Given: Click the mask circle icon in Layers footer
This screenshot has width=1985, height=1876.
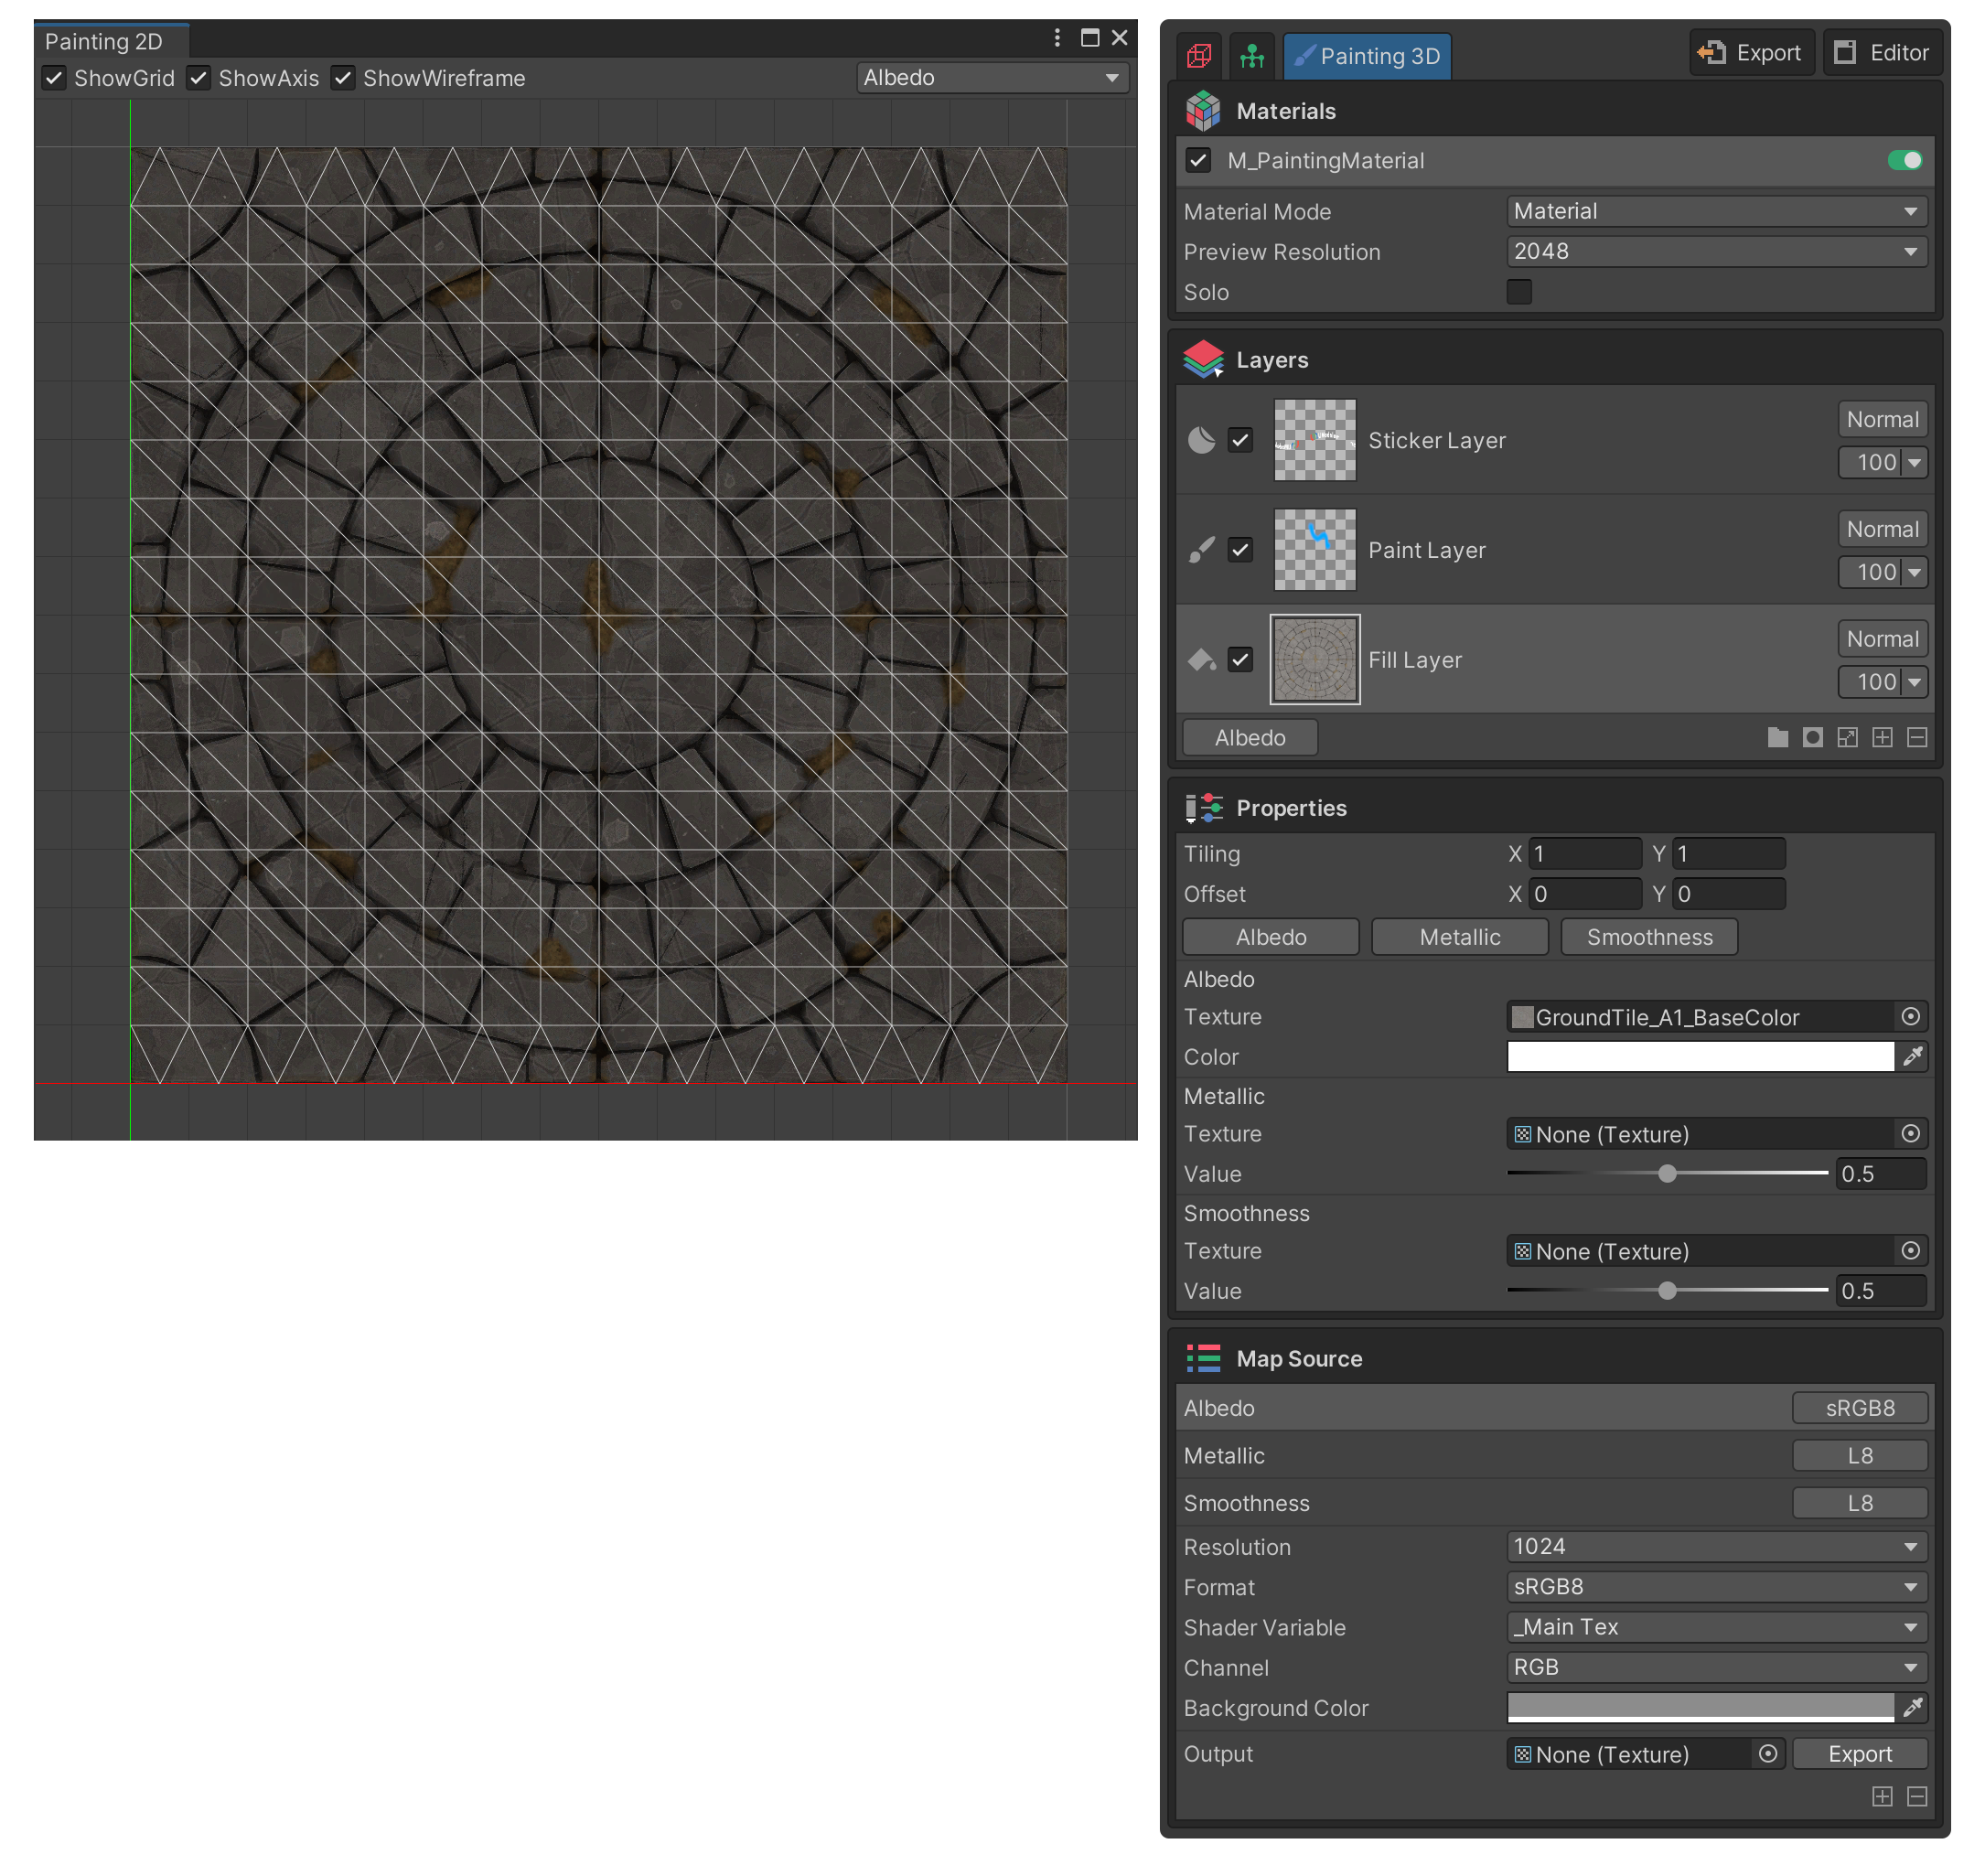Looking at the screenshot, I should 1811,737.
